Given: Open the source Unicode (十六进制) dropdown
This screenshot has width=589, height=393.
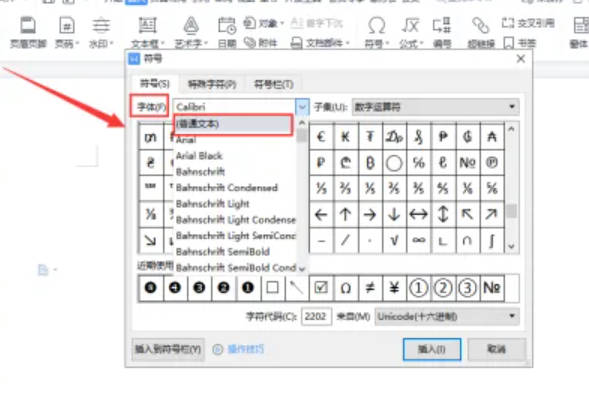Looking at the screenshot, I should tap(447, 317).
